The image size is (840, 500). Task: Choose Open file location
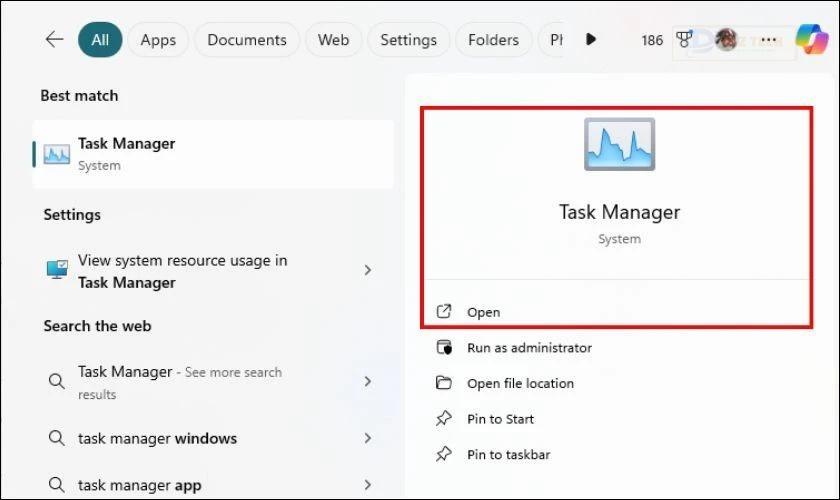click(x=520, y=383)
